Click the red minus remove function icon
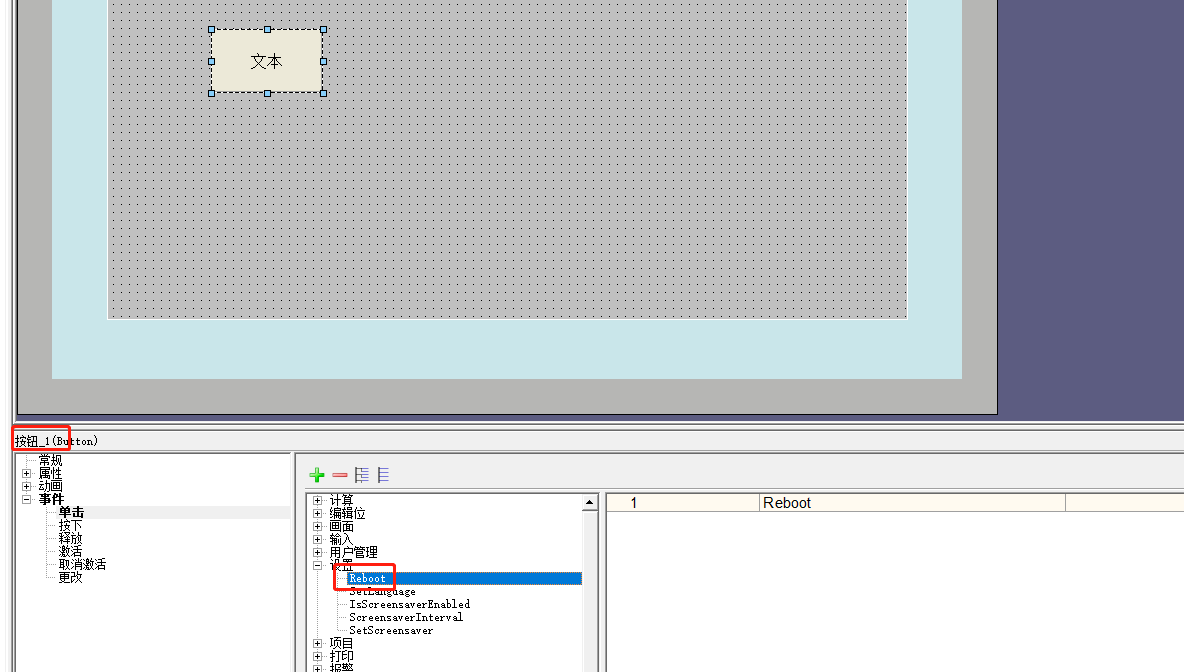This screenshot has height=672, width=1184. pyautogui.click(x=340, y=475)
